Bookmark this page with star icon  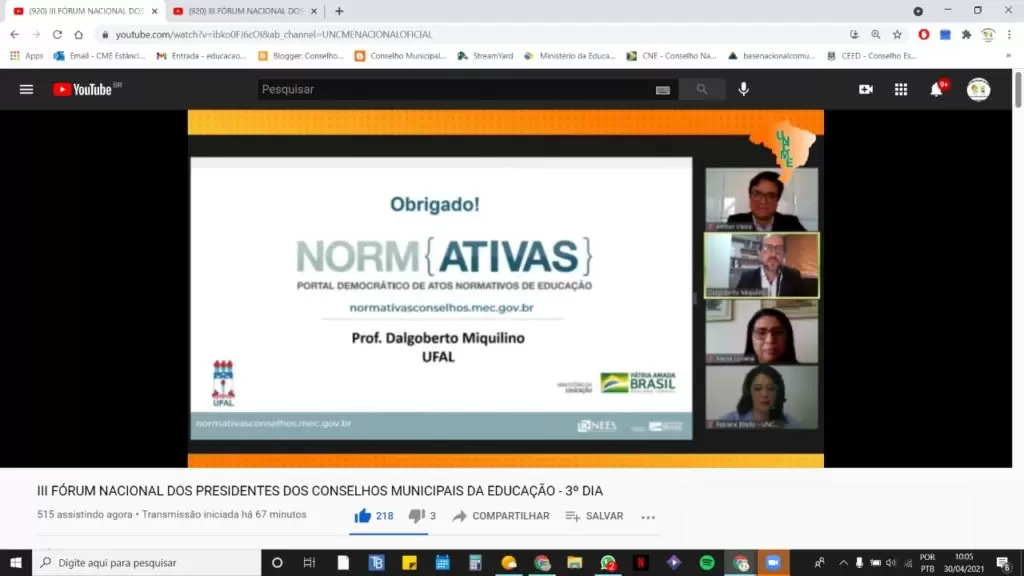897,34
